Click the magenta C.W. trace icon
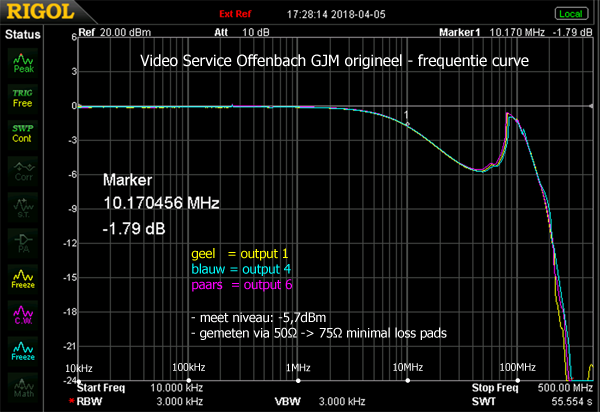 click(23, 315)
